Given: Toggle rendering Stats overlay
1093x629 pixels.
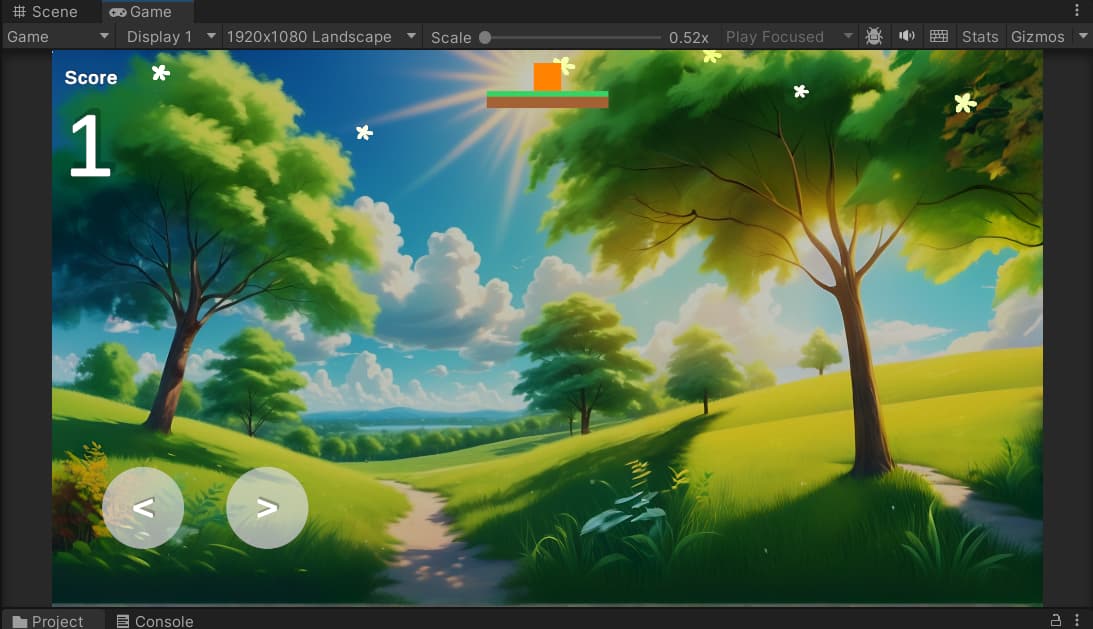Looking at the screenshot, I should (x=979, y=36).
